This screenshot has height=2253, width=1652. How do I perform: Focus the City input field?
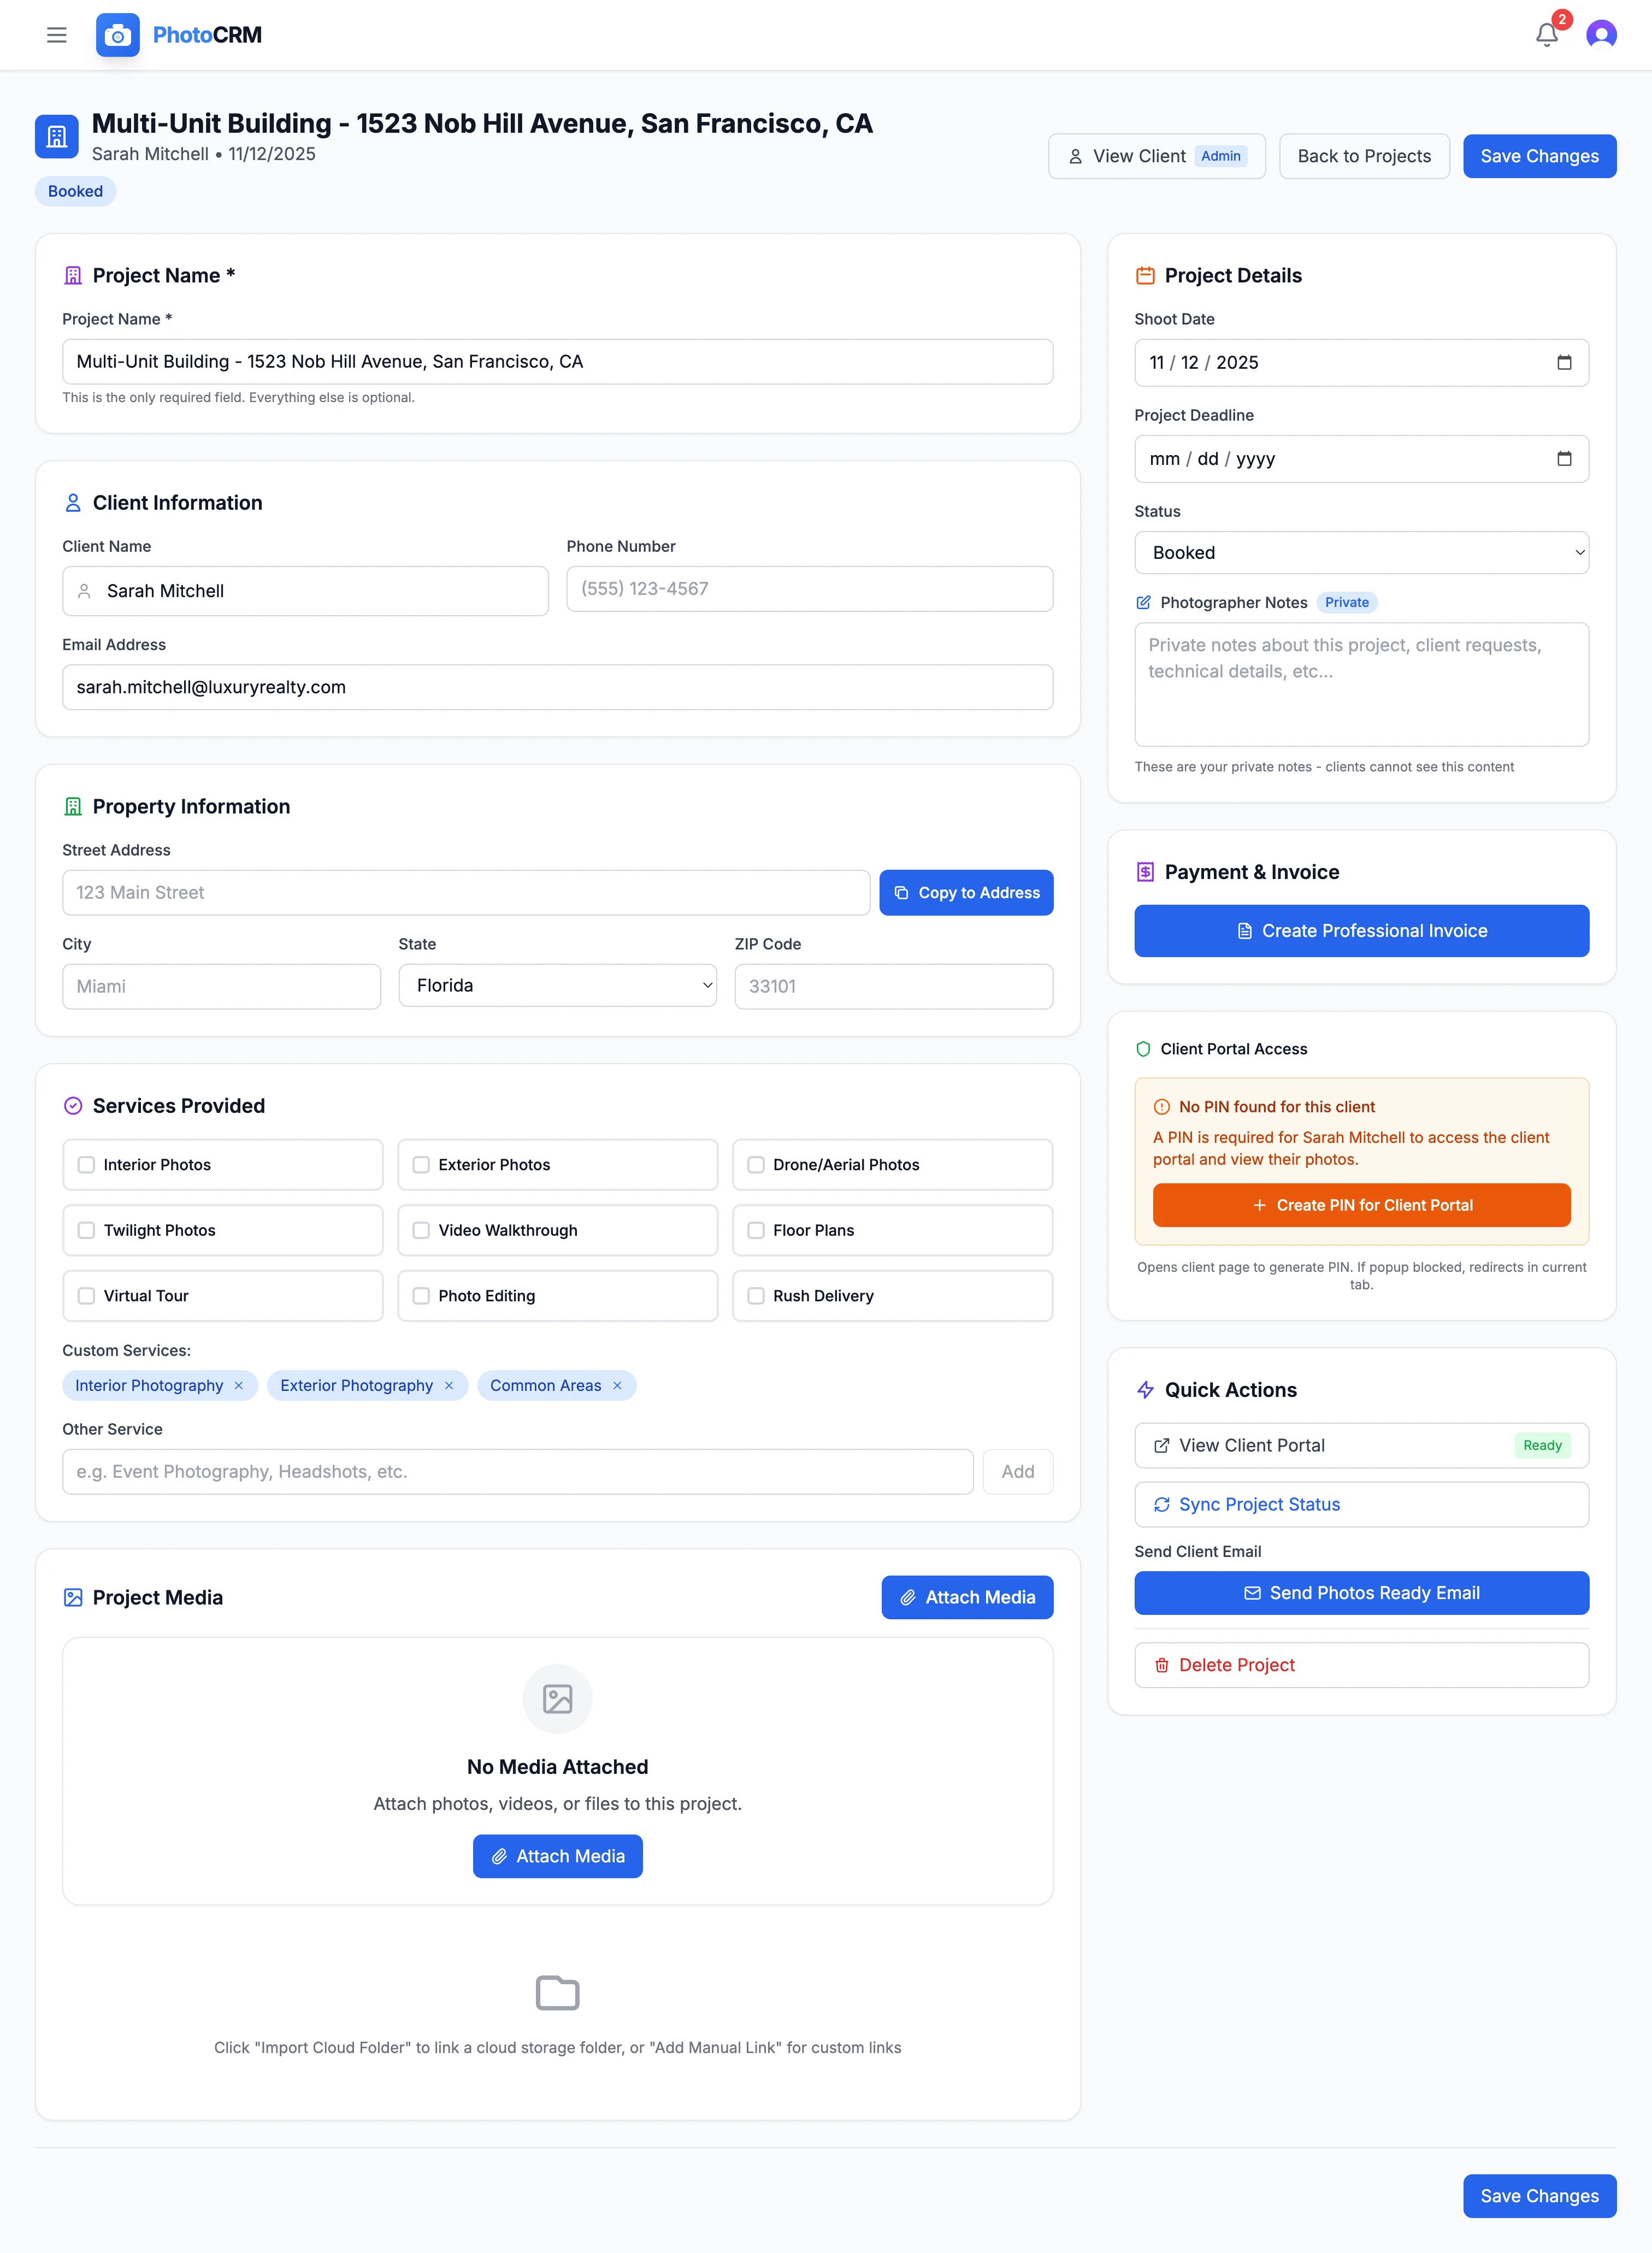[221, 986]
